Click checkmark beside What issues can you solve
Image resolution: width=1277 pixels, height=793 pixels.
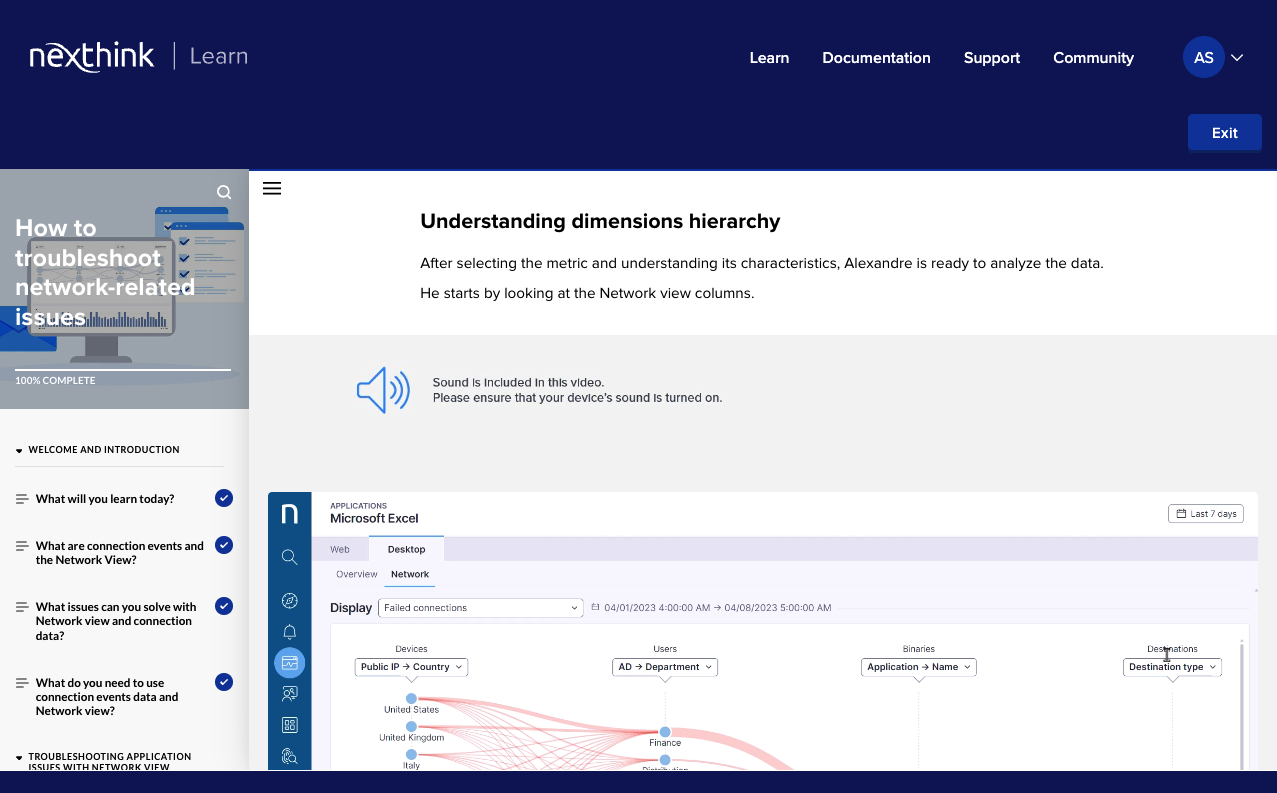click(x=224, y=606)
